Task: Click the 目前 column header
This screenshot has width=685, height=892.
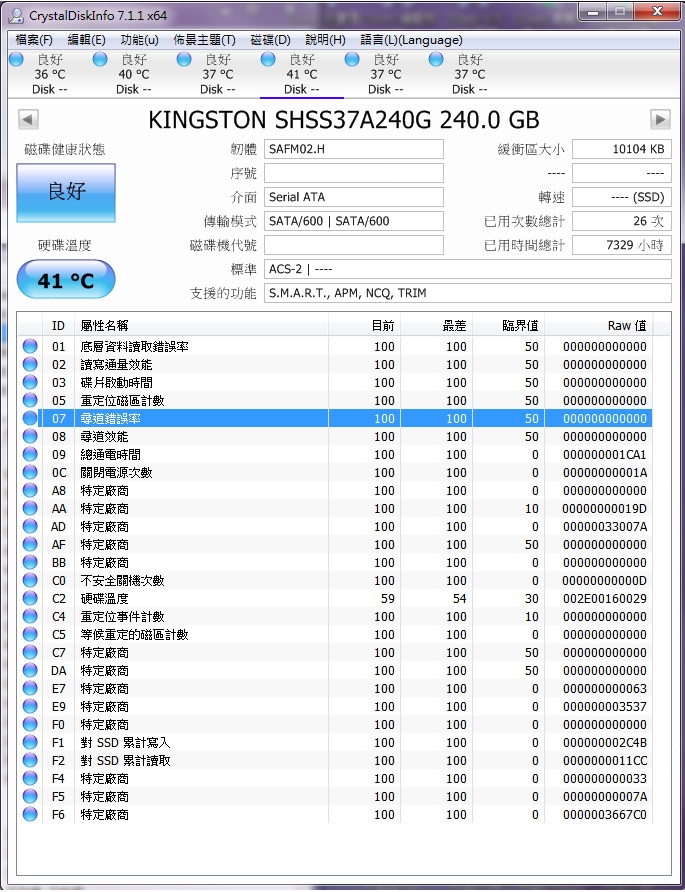Action: click(365, 325)
